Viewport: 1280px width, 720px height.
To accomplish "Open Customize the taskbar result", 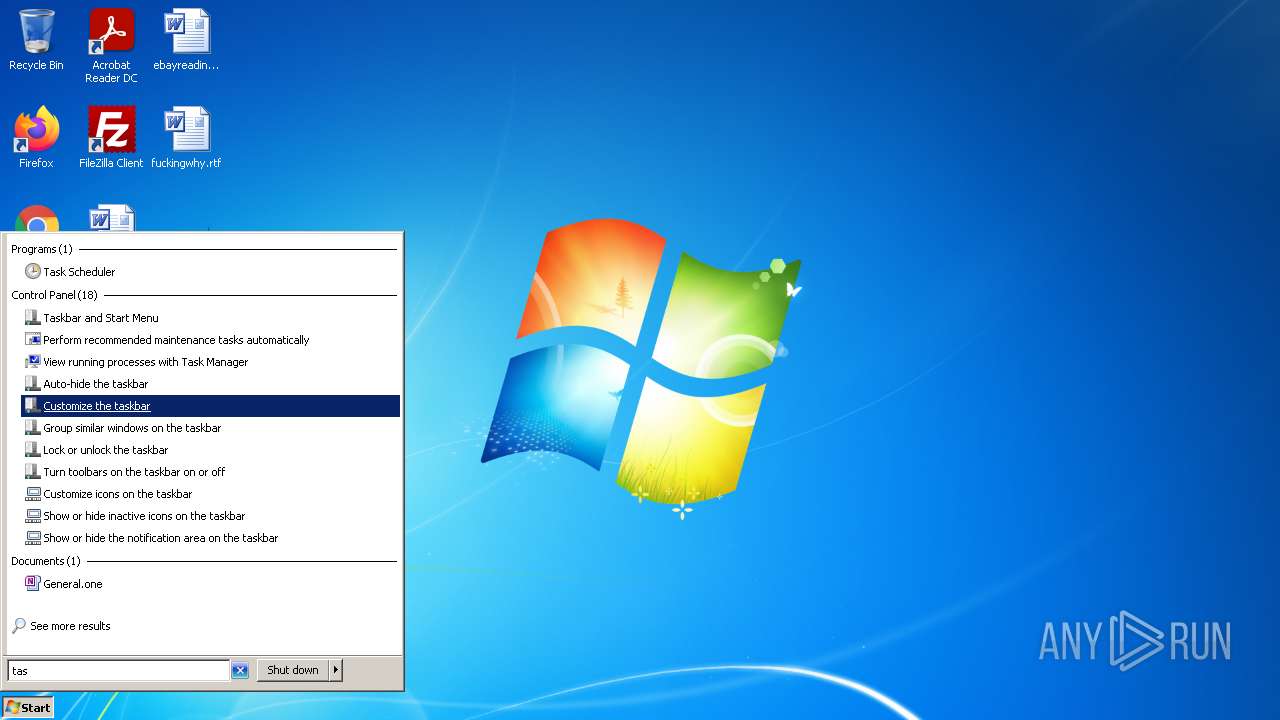I will pos(210,406).
